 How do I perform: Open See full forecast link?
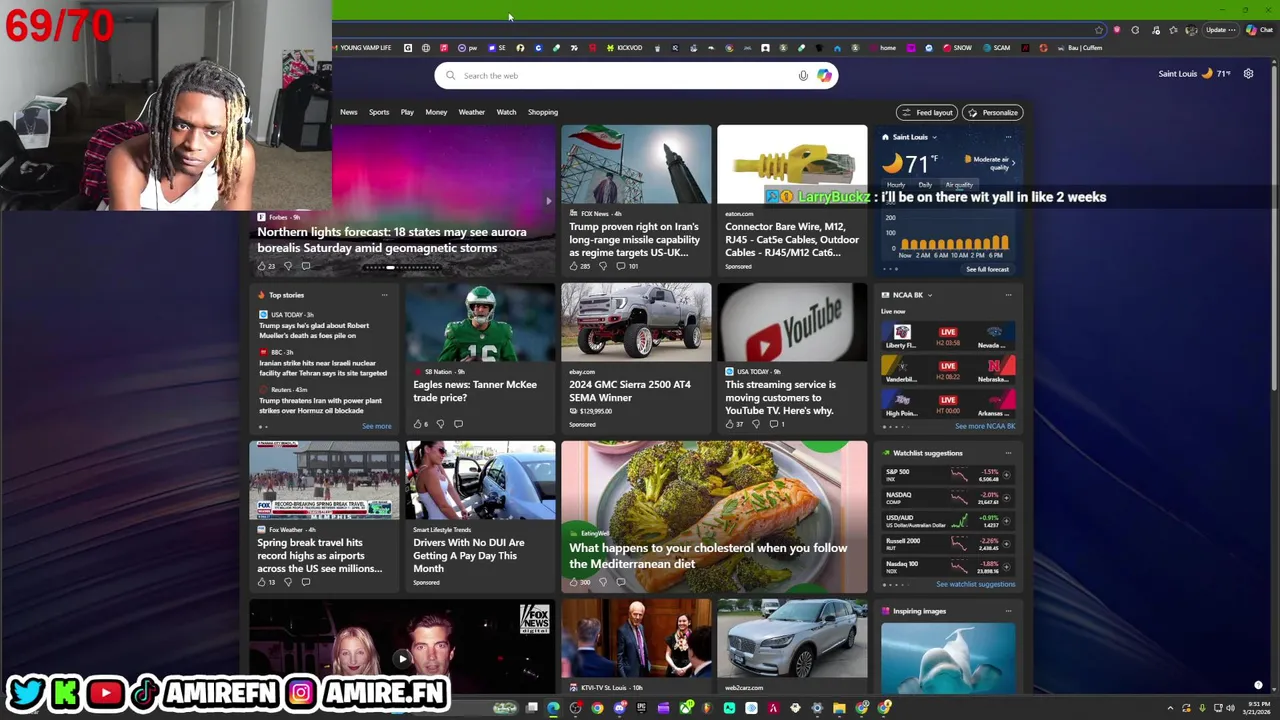pos(987,269)
